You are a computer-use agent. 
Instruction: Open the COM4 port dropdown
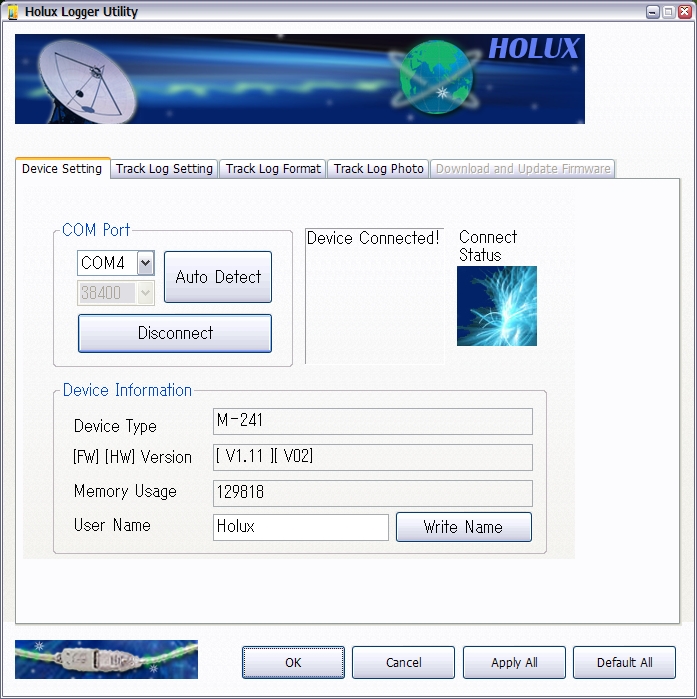pyautogui.click(x=145, y=263)
